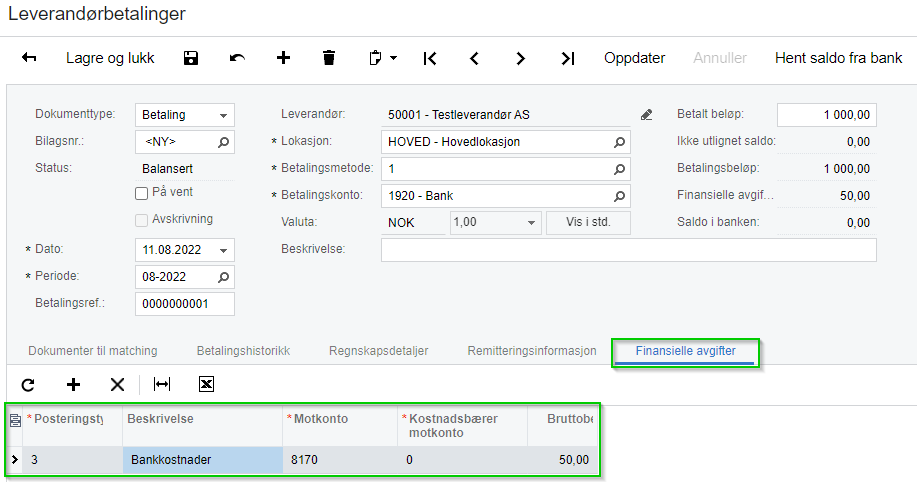Click the Beskrivelse text field

[x=628, y=249]
